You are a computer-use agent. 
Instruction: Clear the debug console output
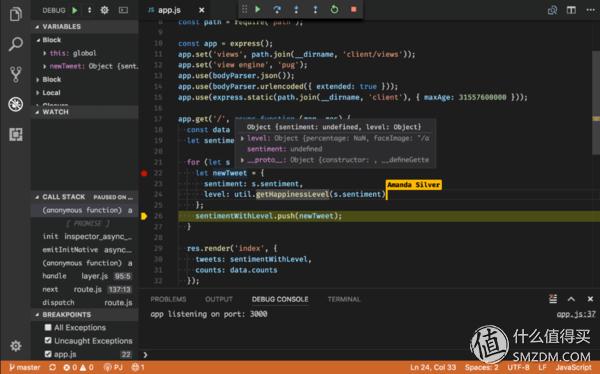click(x=553, y=299)
